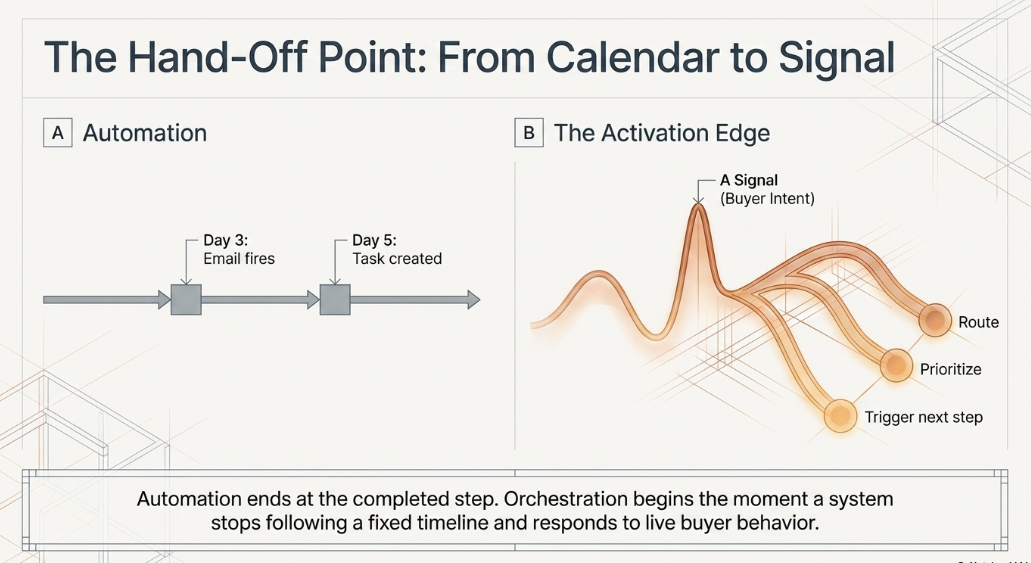The height and width of the screenshot is (563, 1031).
Task: Click the boxed letter B badge
Action: pyautogui.click(x=529, y=133)
